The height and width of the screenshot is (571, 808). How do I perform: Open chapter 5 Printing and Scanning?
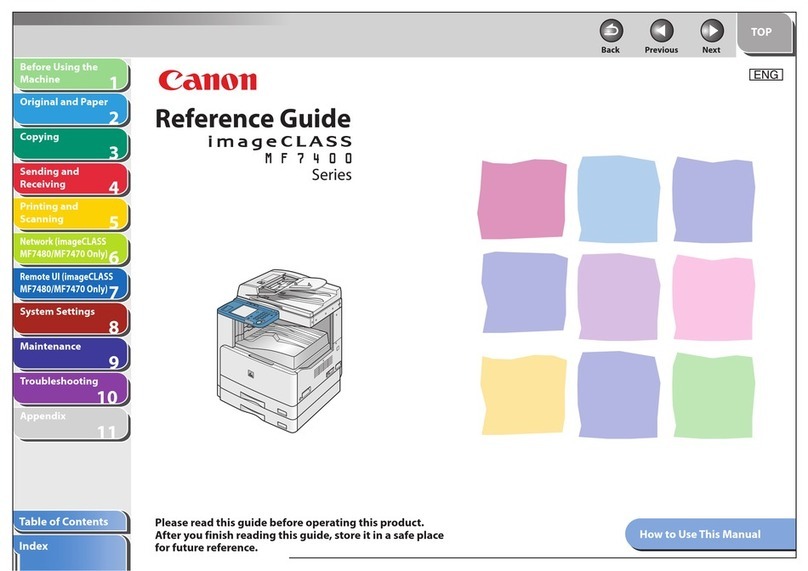click(x=71, y=214)
